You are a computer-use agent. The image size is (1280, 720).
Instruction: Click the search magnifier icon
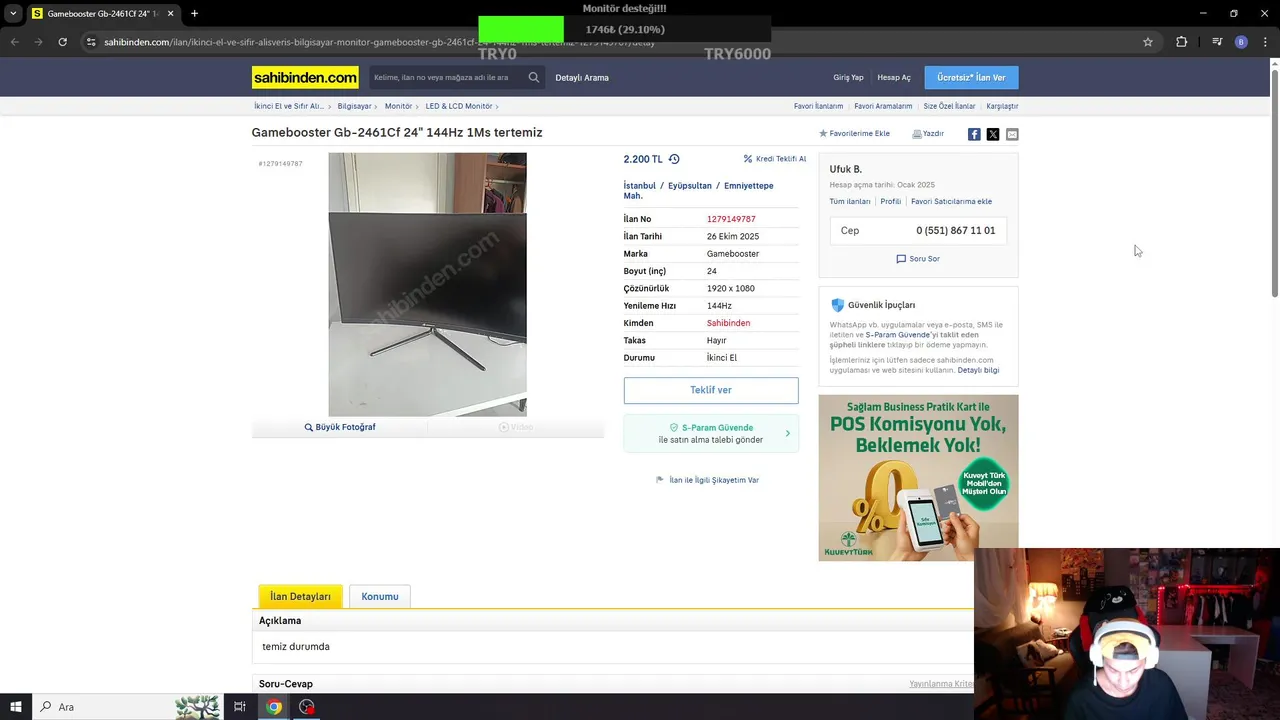(x=534, y=77)
